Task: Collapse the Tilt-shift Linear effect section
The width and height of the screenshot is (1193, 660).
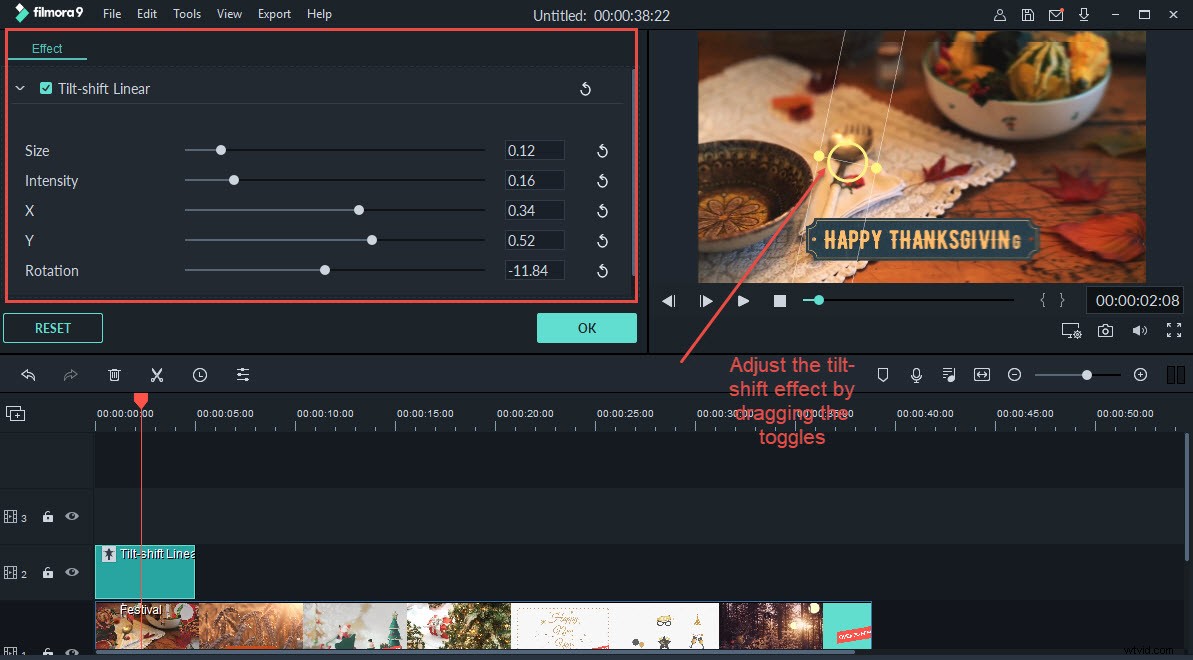Action: point(18,88)
